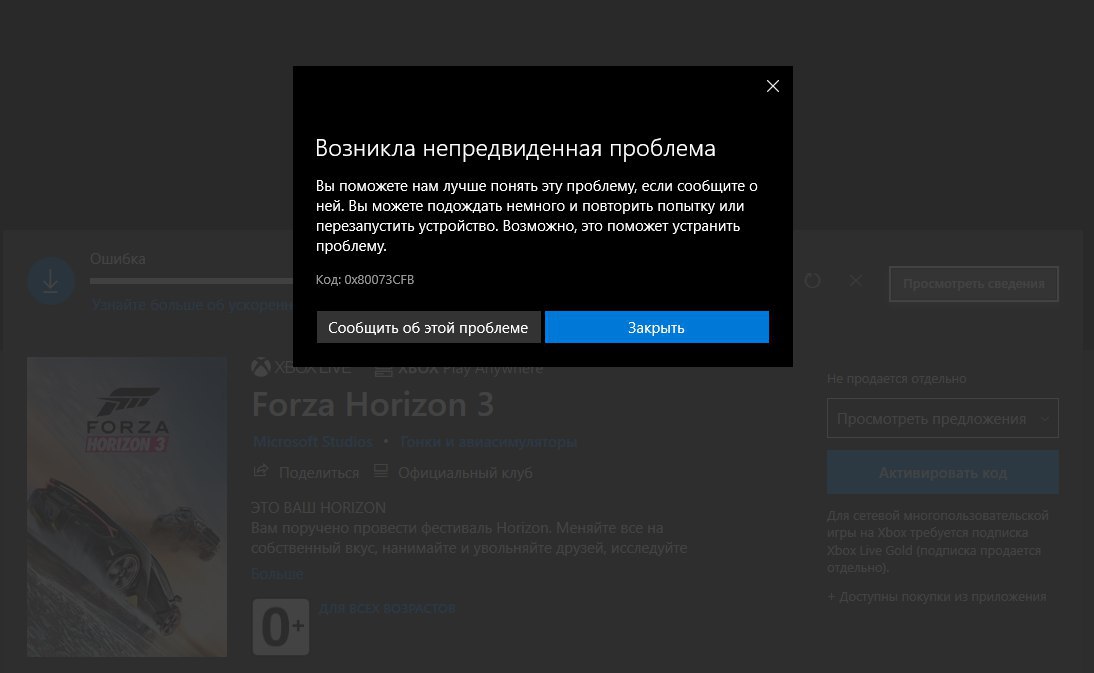Expand description with Больше link
This screenshot has height=673, width=1094.
pyautogui.click(x=277, y=573)
